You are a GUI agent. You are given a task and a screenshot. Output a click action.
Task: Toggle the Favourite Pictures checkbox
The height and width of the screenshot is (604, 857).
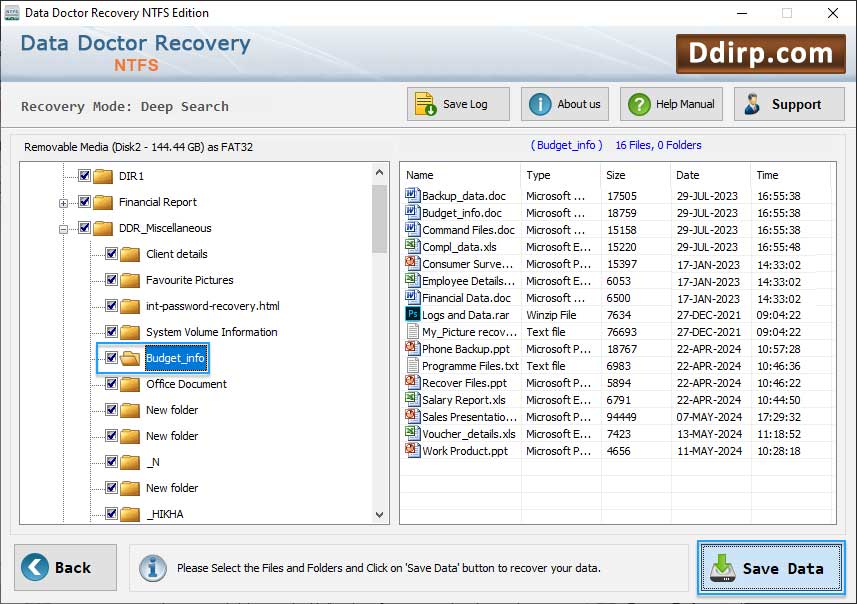111,279
